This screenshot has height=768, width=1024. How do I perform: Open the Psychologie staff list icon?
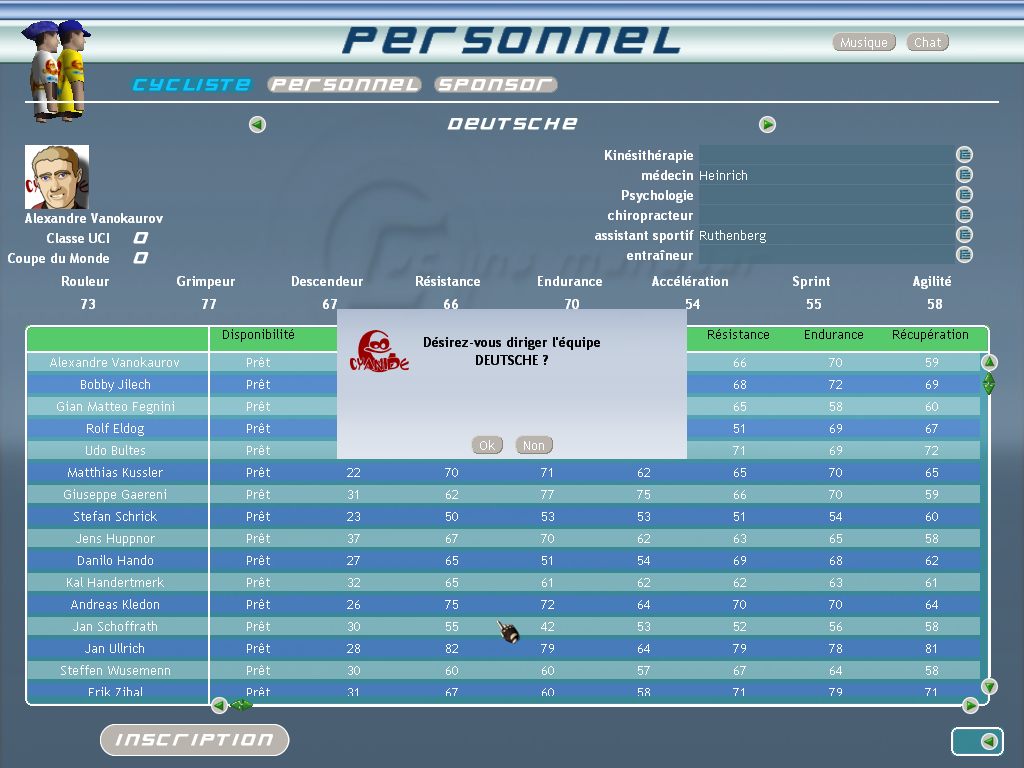(x=964, y=195)
